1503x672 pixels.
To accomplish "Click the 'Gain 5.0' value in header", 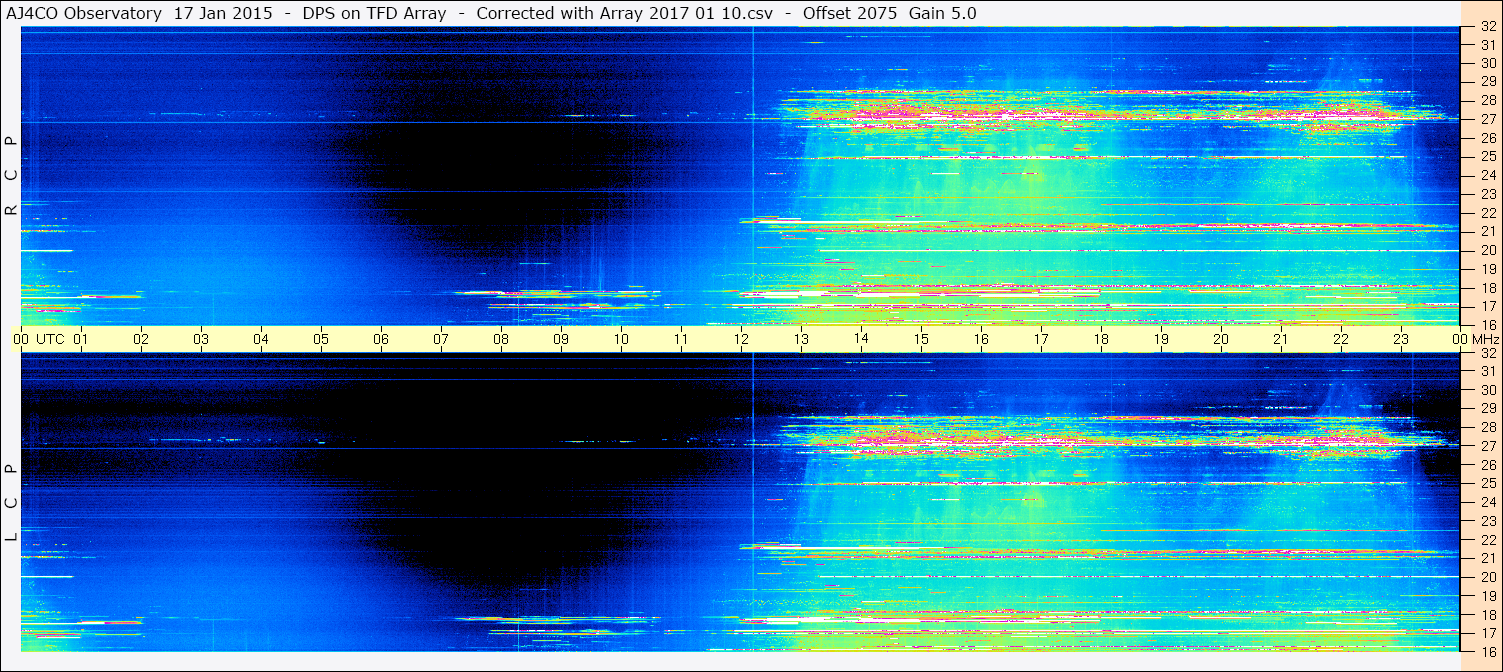I will tap(943, 14).
